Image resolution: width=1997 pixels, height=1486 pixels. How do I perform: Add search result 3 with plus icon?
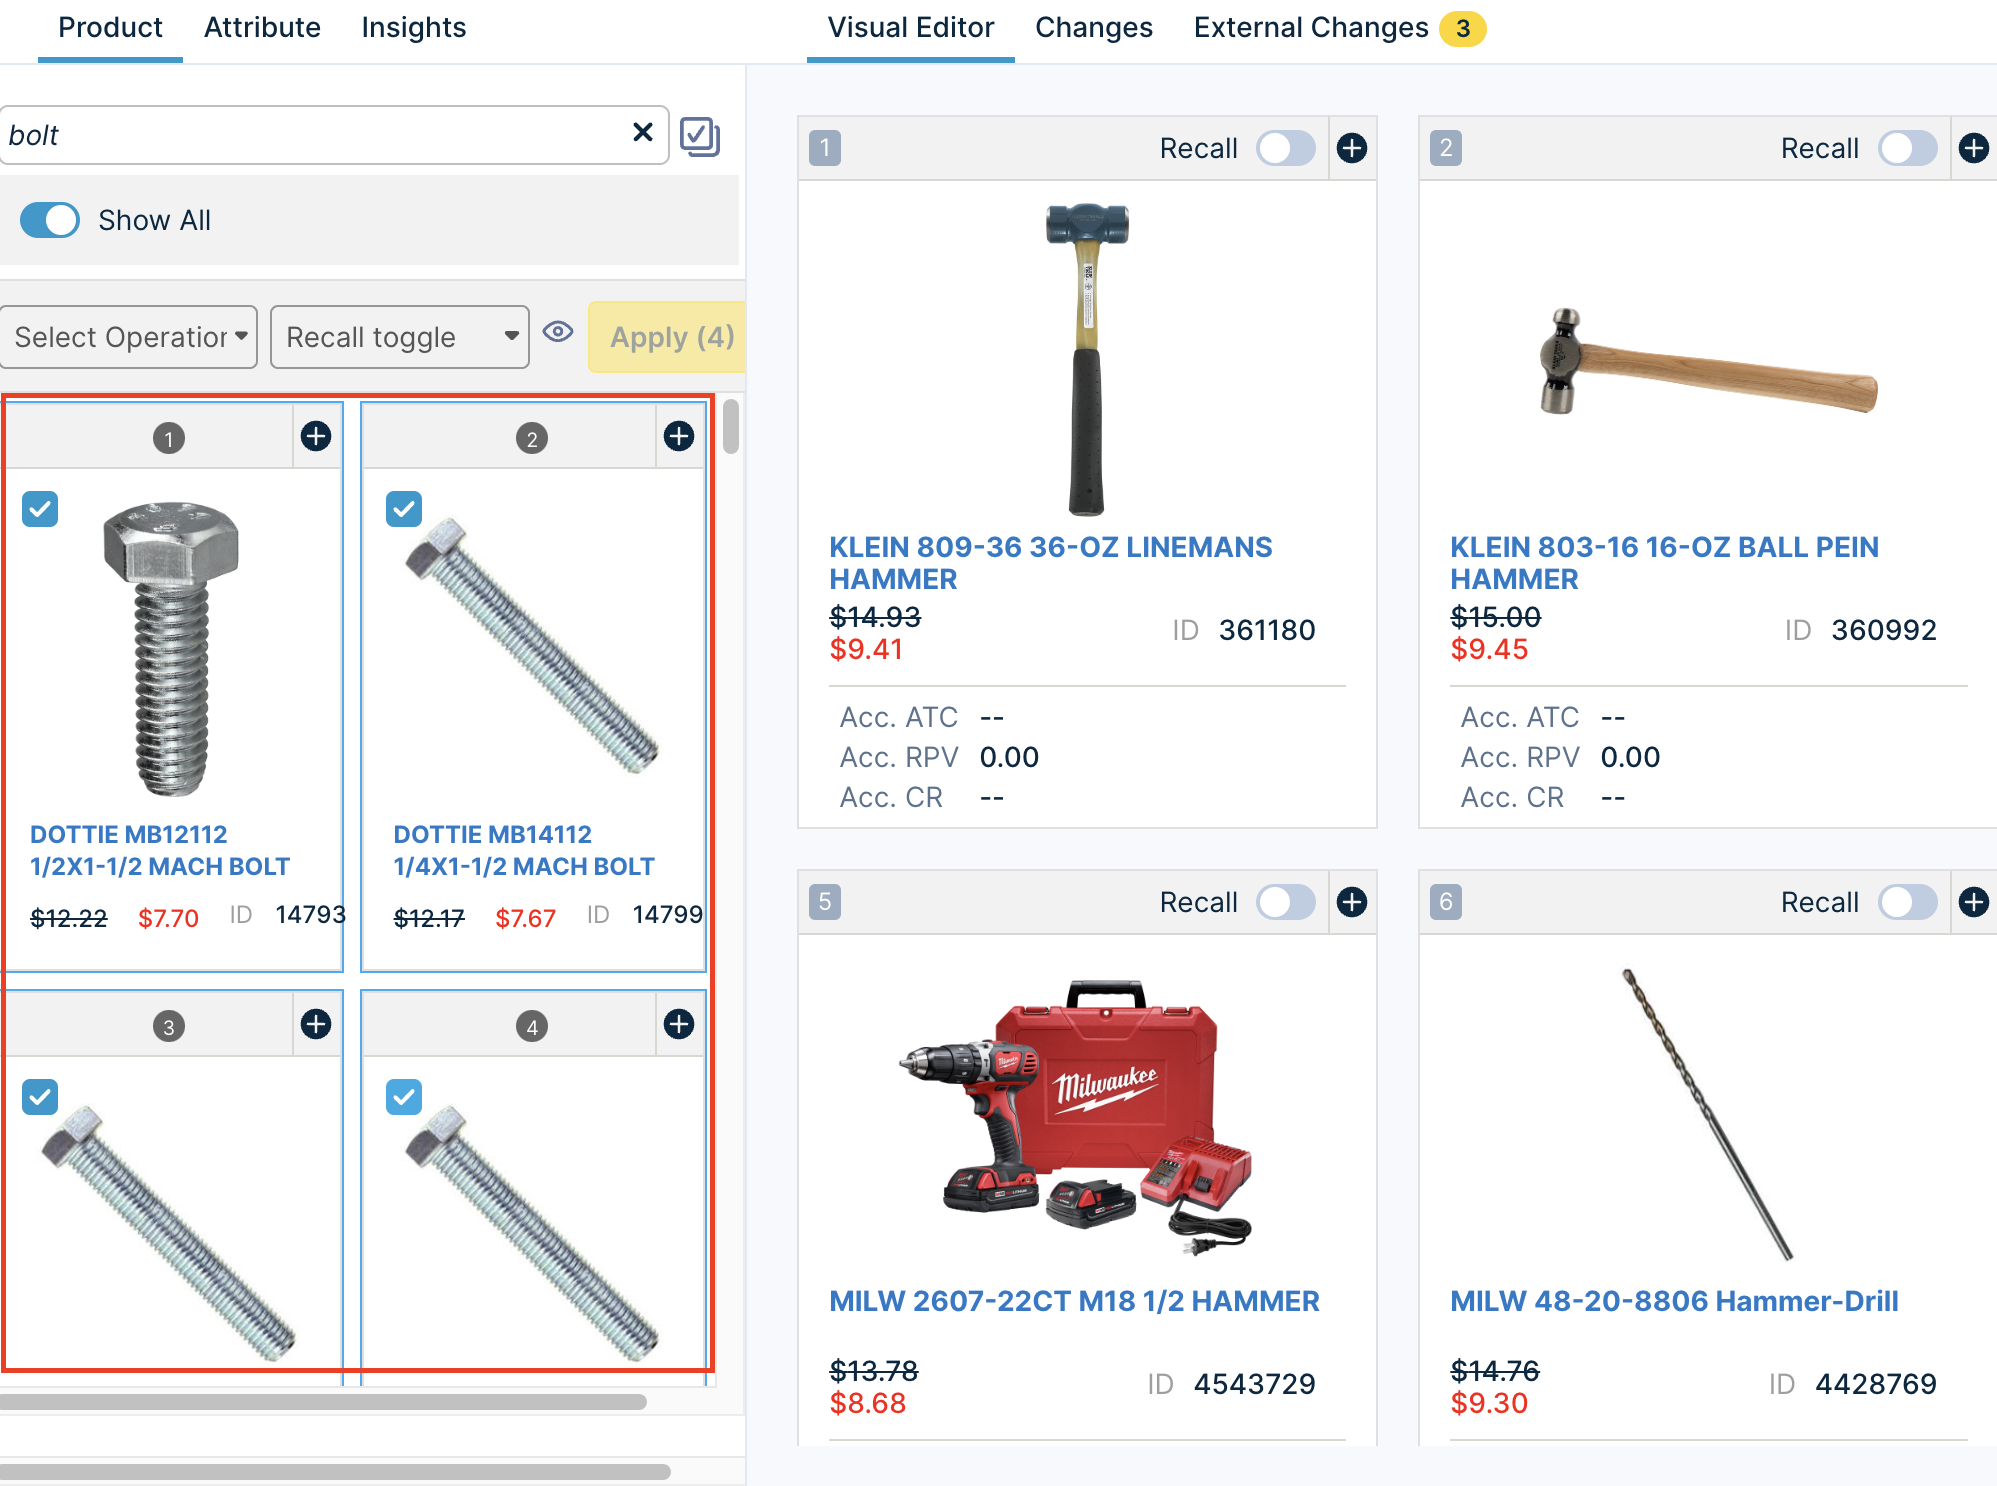(x=316, y=1024)
